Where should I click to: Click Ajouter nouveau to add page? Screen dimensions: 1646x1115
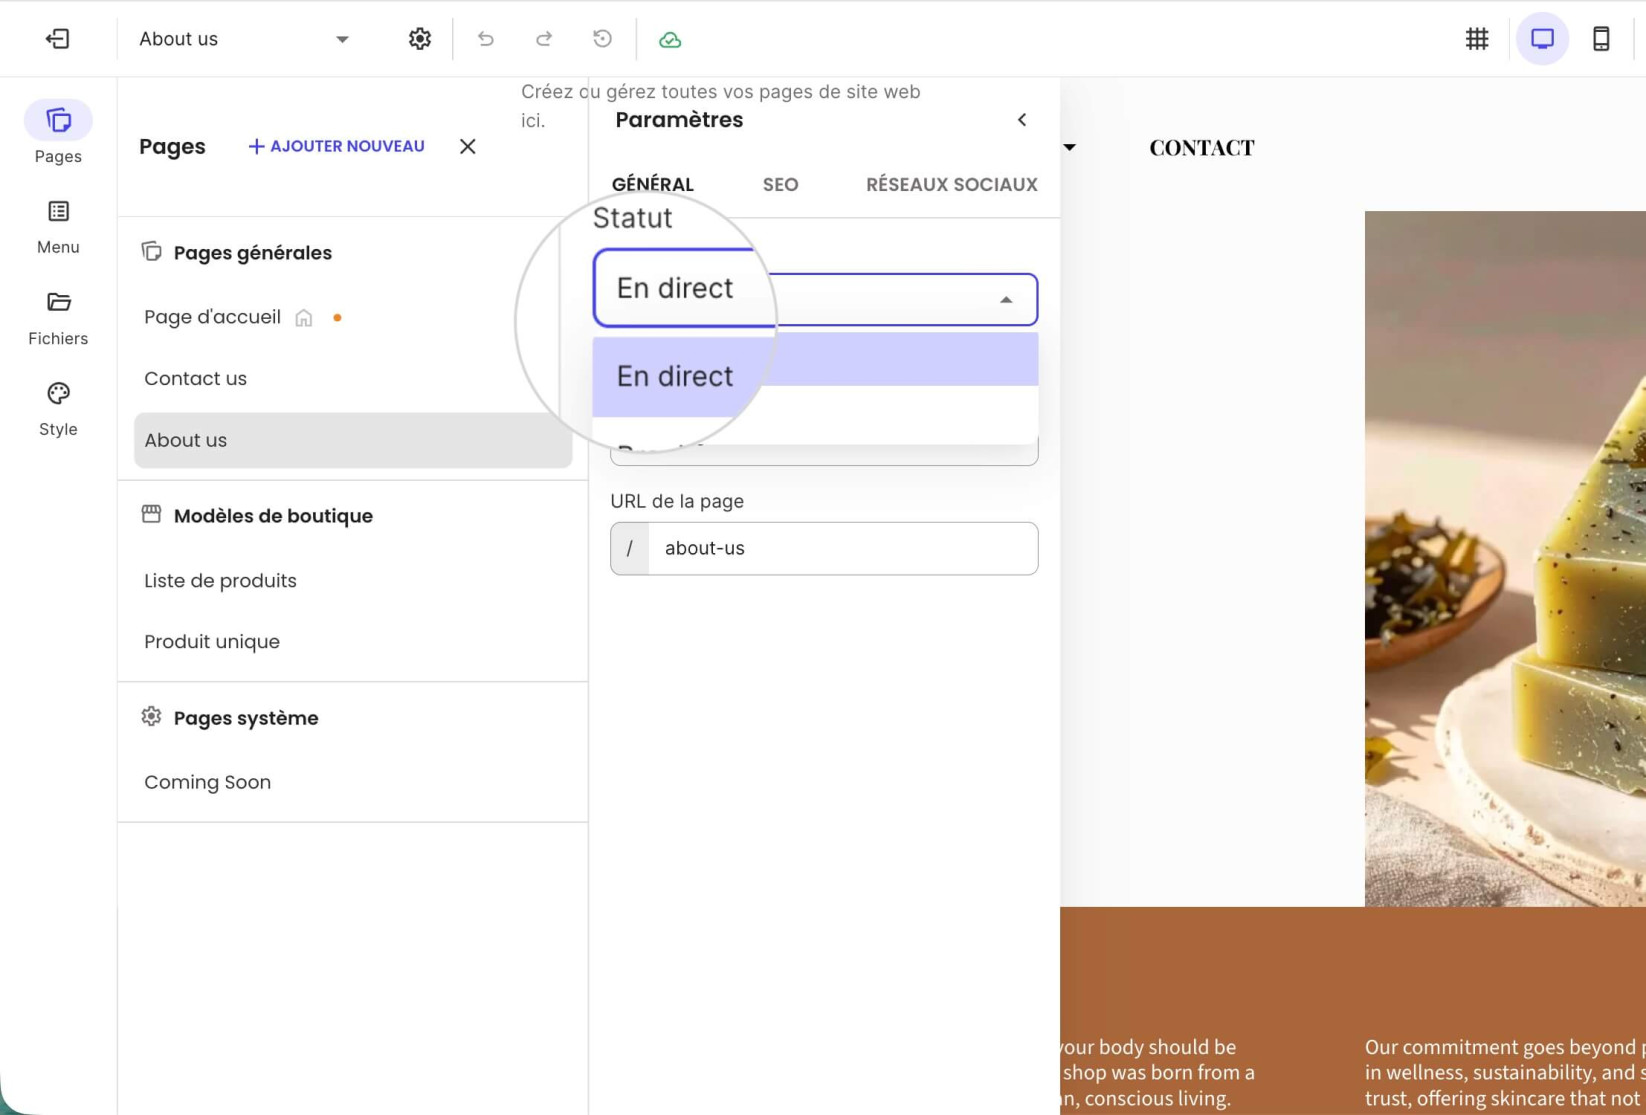[x=336, y=146]
